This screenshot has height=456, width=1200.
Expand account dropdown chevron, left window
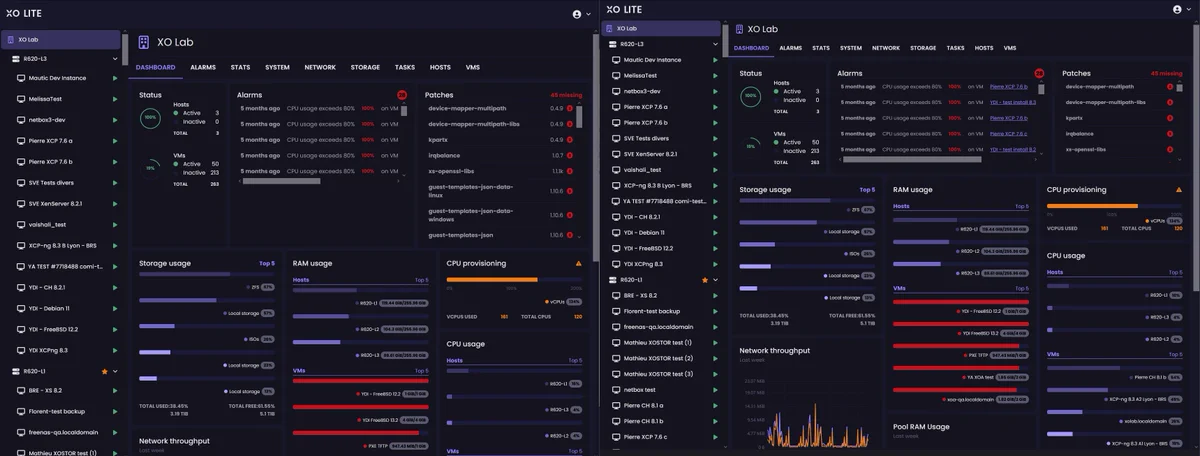(589, 14)
